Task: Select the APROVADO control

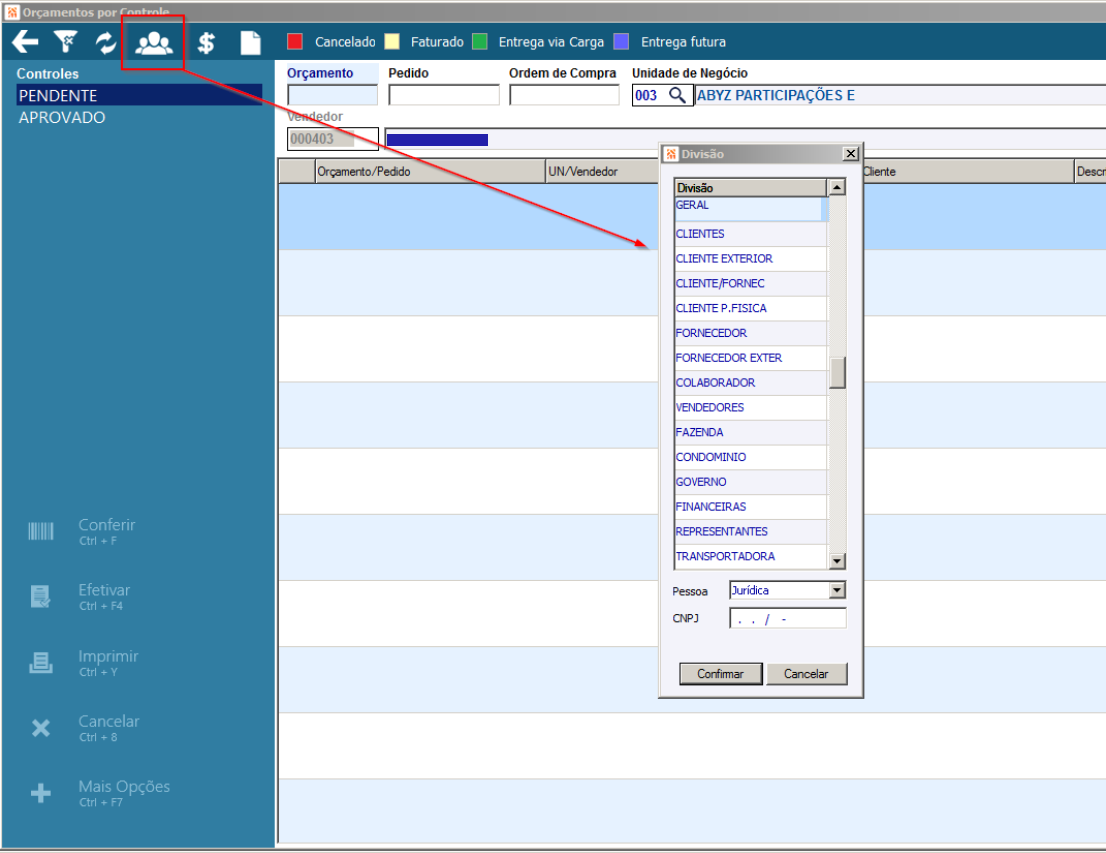Action: pyautogui.click(x=139, y=118)
